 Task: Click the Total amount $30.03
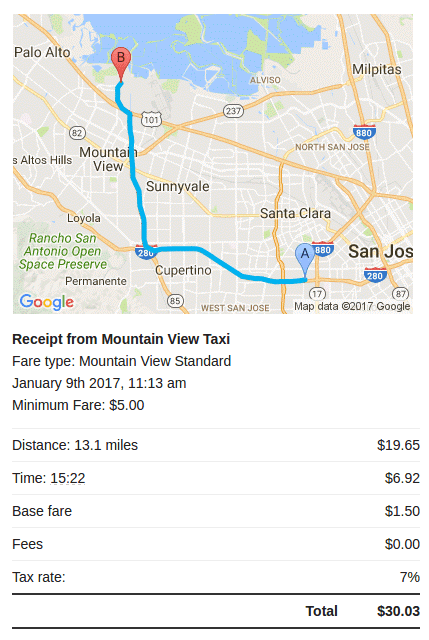tap(398, 611)
